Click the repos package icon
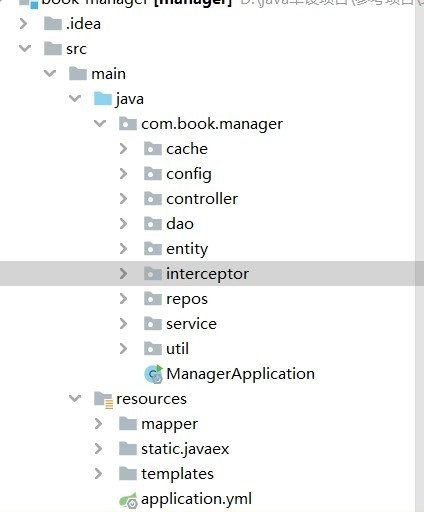Viewport: 424px width, 512px height. [x=153, y=299]
